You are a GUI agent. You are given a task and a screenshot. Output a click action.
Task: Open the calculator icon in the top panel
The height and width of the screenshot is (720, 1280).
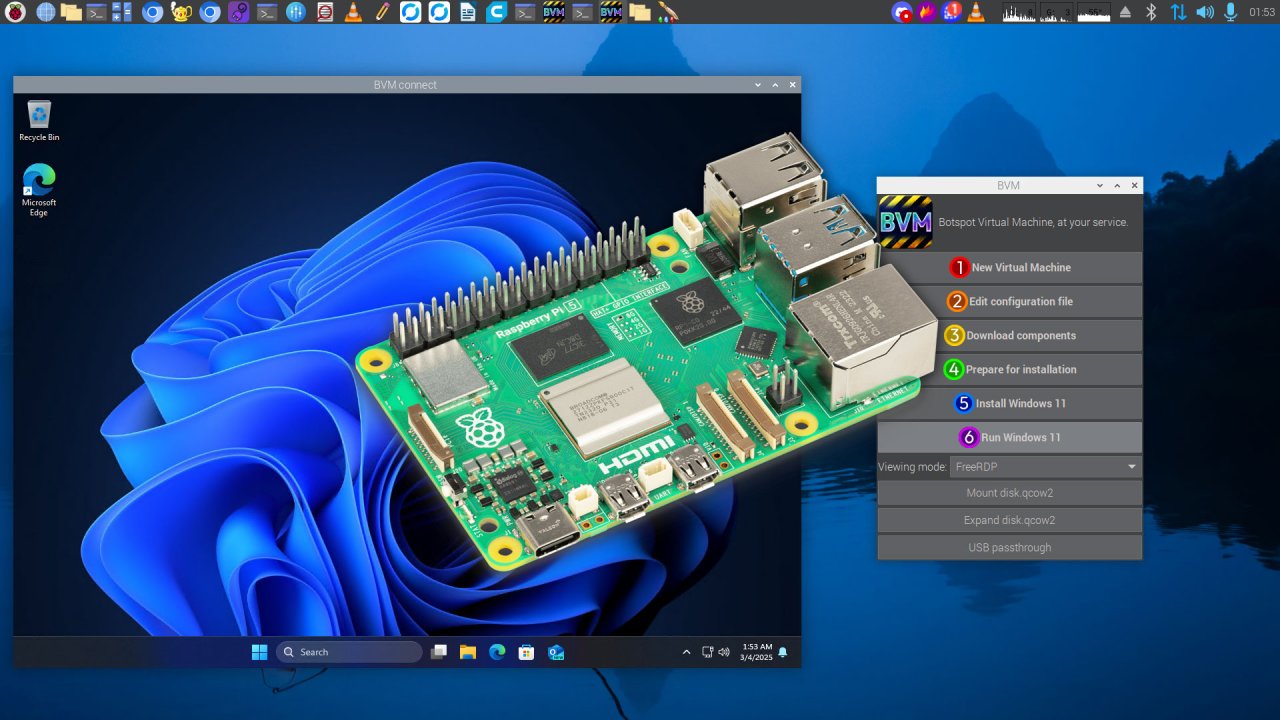click(x=122, y=12)
